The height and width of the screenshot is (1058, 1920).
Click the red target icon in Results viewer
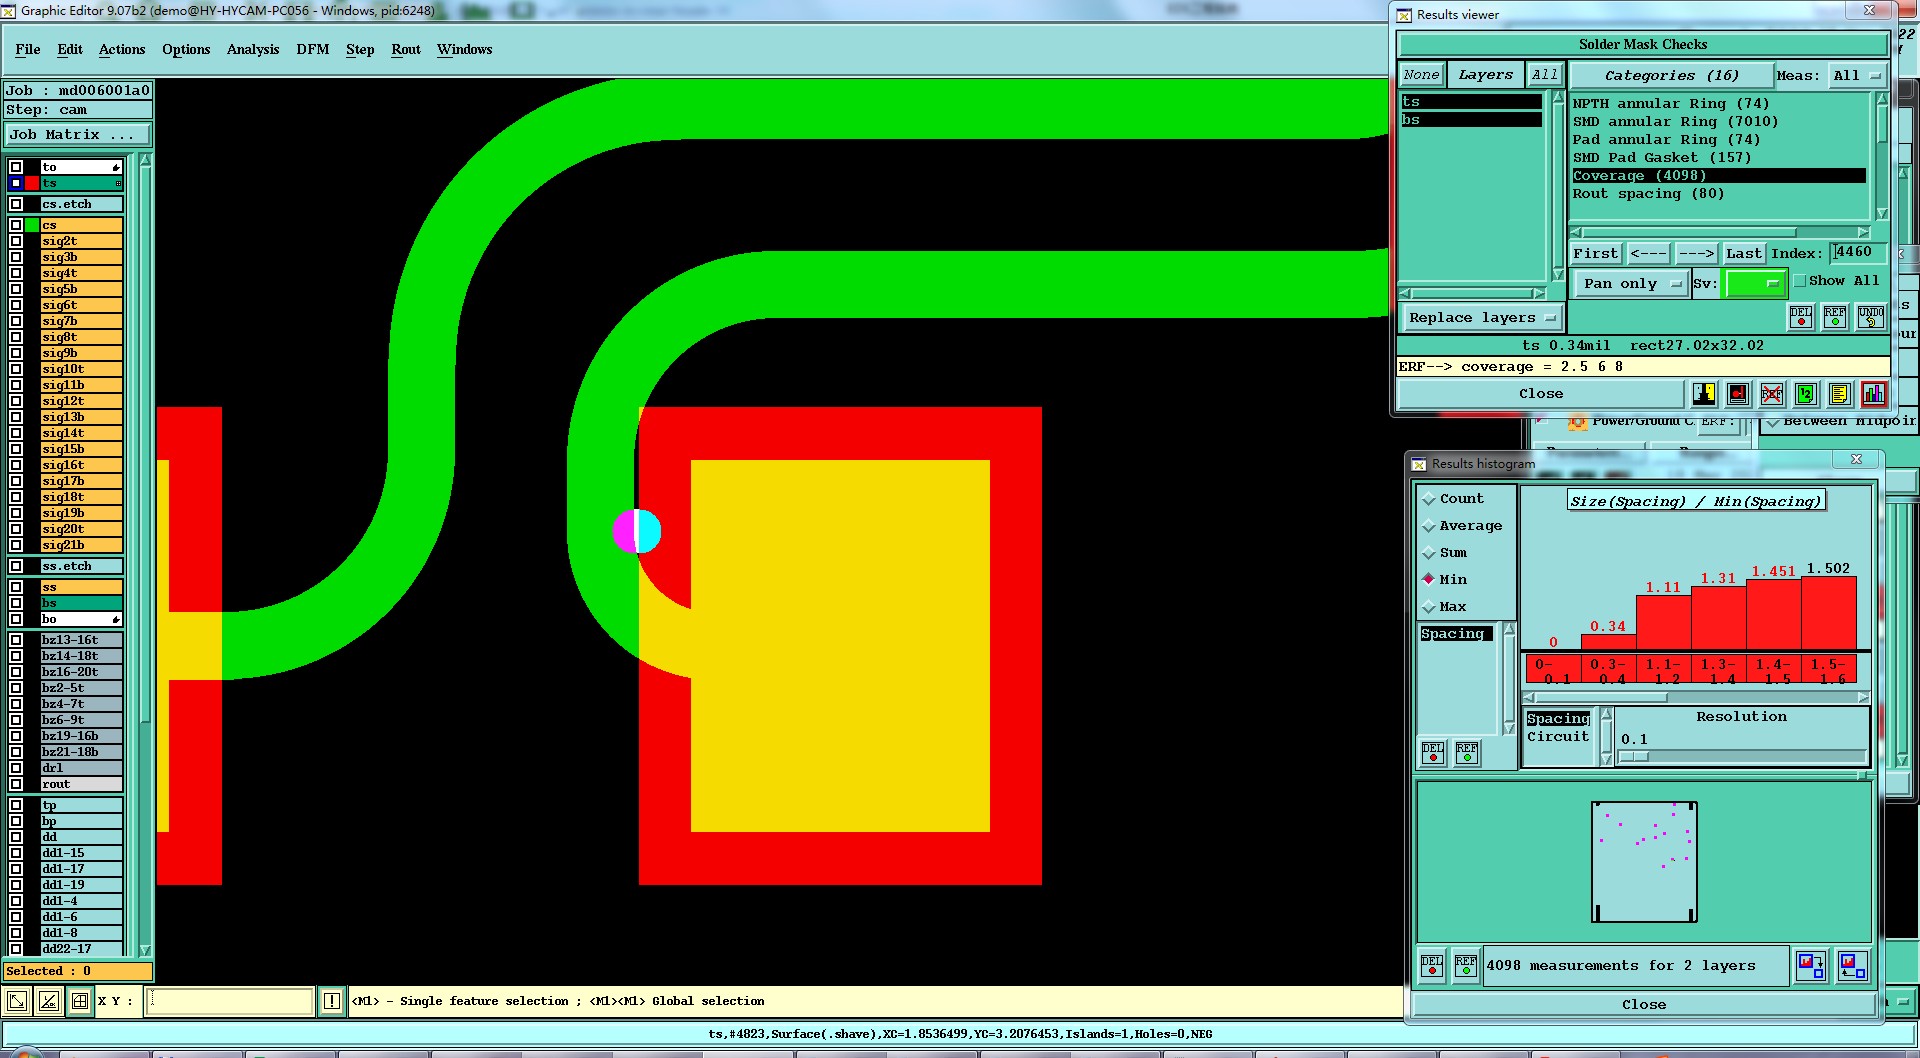(x=1738, y=394)
